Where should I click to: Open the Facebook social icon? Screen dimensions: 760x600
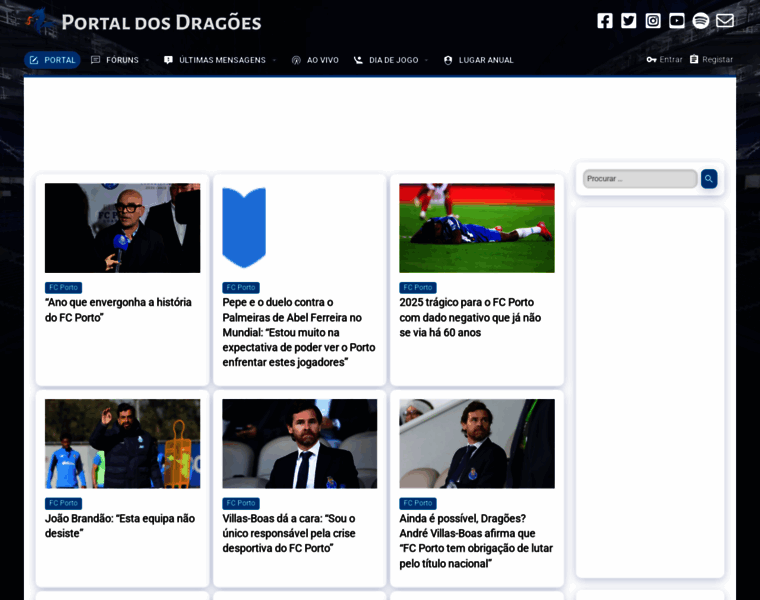(x=604, y=21)
